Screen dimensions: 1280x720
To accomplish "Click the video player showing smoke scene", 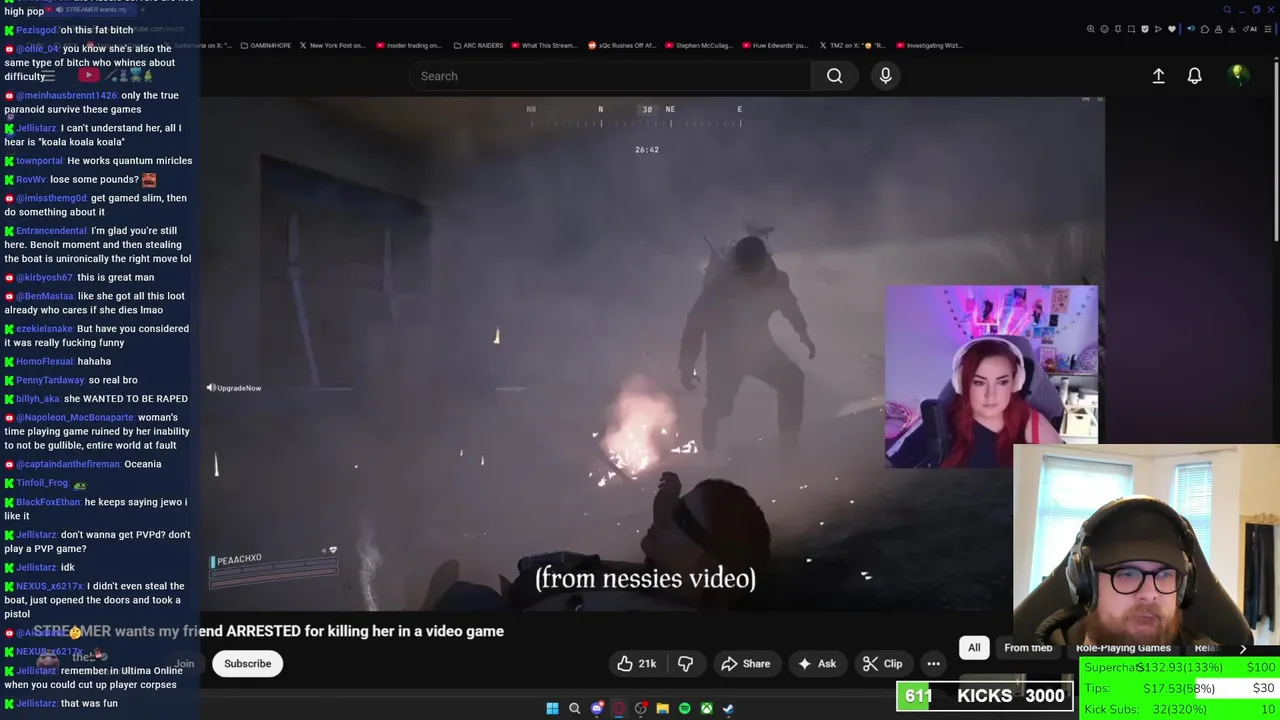I will [x=652, y=353].
